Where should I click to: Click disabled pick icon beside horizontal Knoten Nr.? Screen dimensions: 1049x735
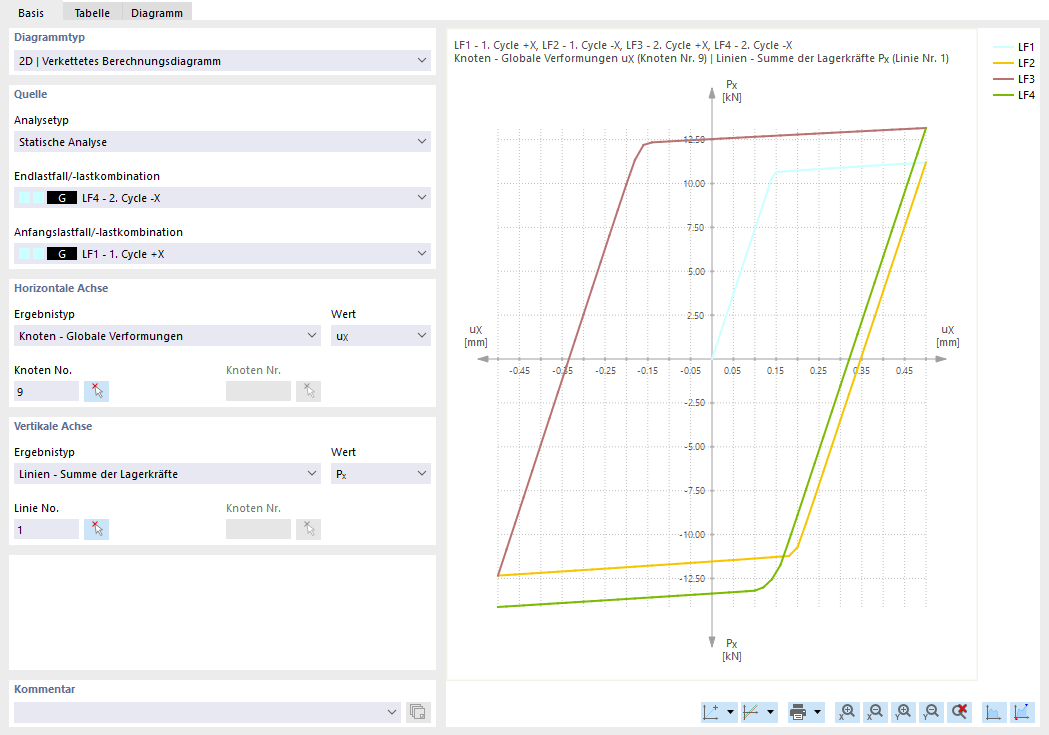pyautogui.click(x=308, y=391)
